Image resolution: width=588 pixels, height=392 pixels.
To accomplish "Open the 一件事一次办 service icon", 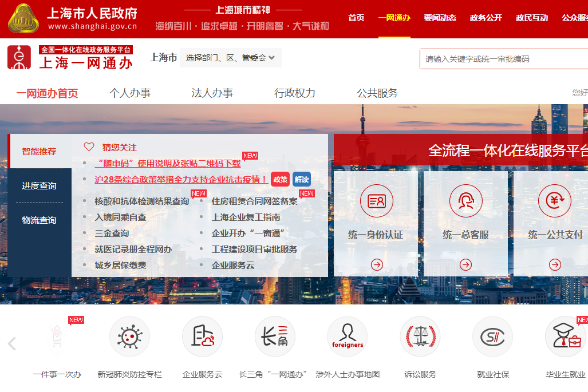I will [57, 336].
